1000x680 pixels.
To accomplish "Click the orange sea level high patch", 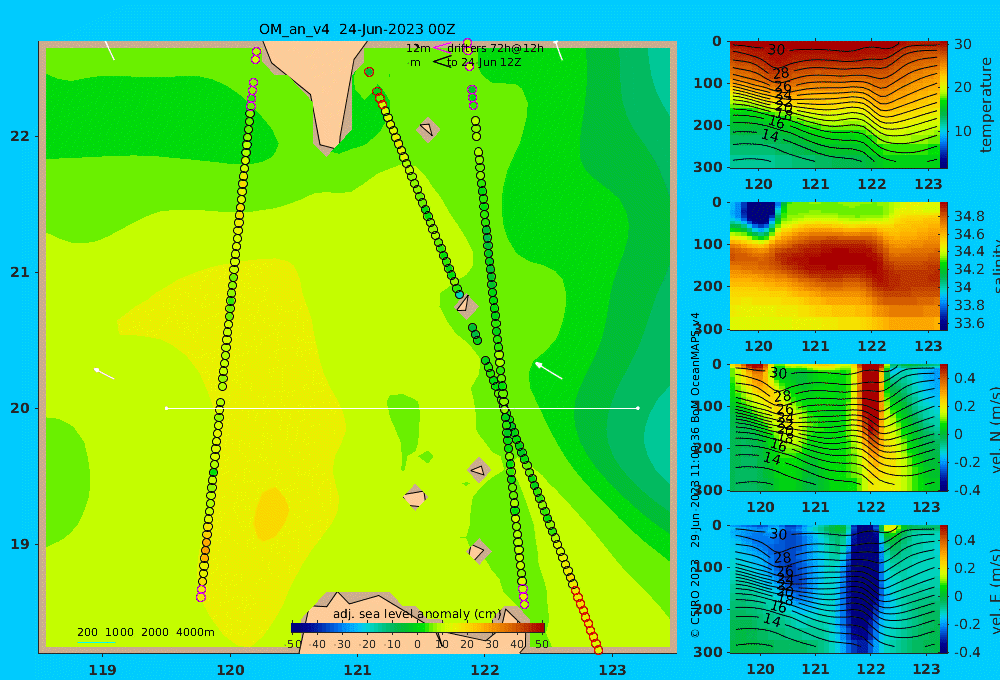I will 271,514.
